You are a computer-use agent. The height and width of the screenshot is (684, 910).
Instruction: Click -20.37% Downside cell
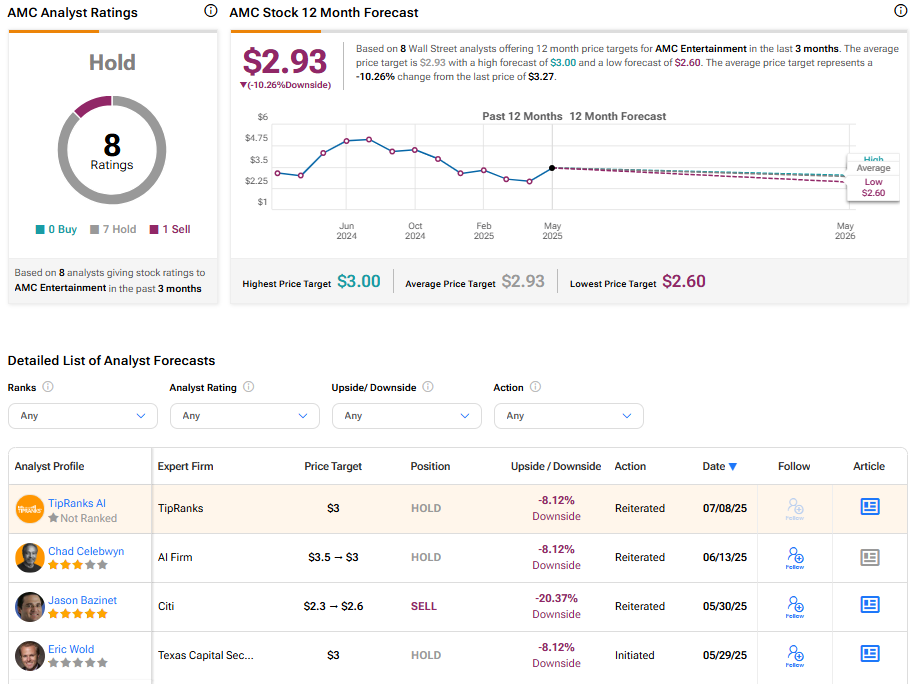tap(556, 606)
